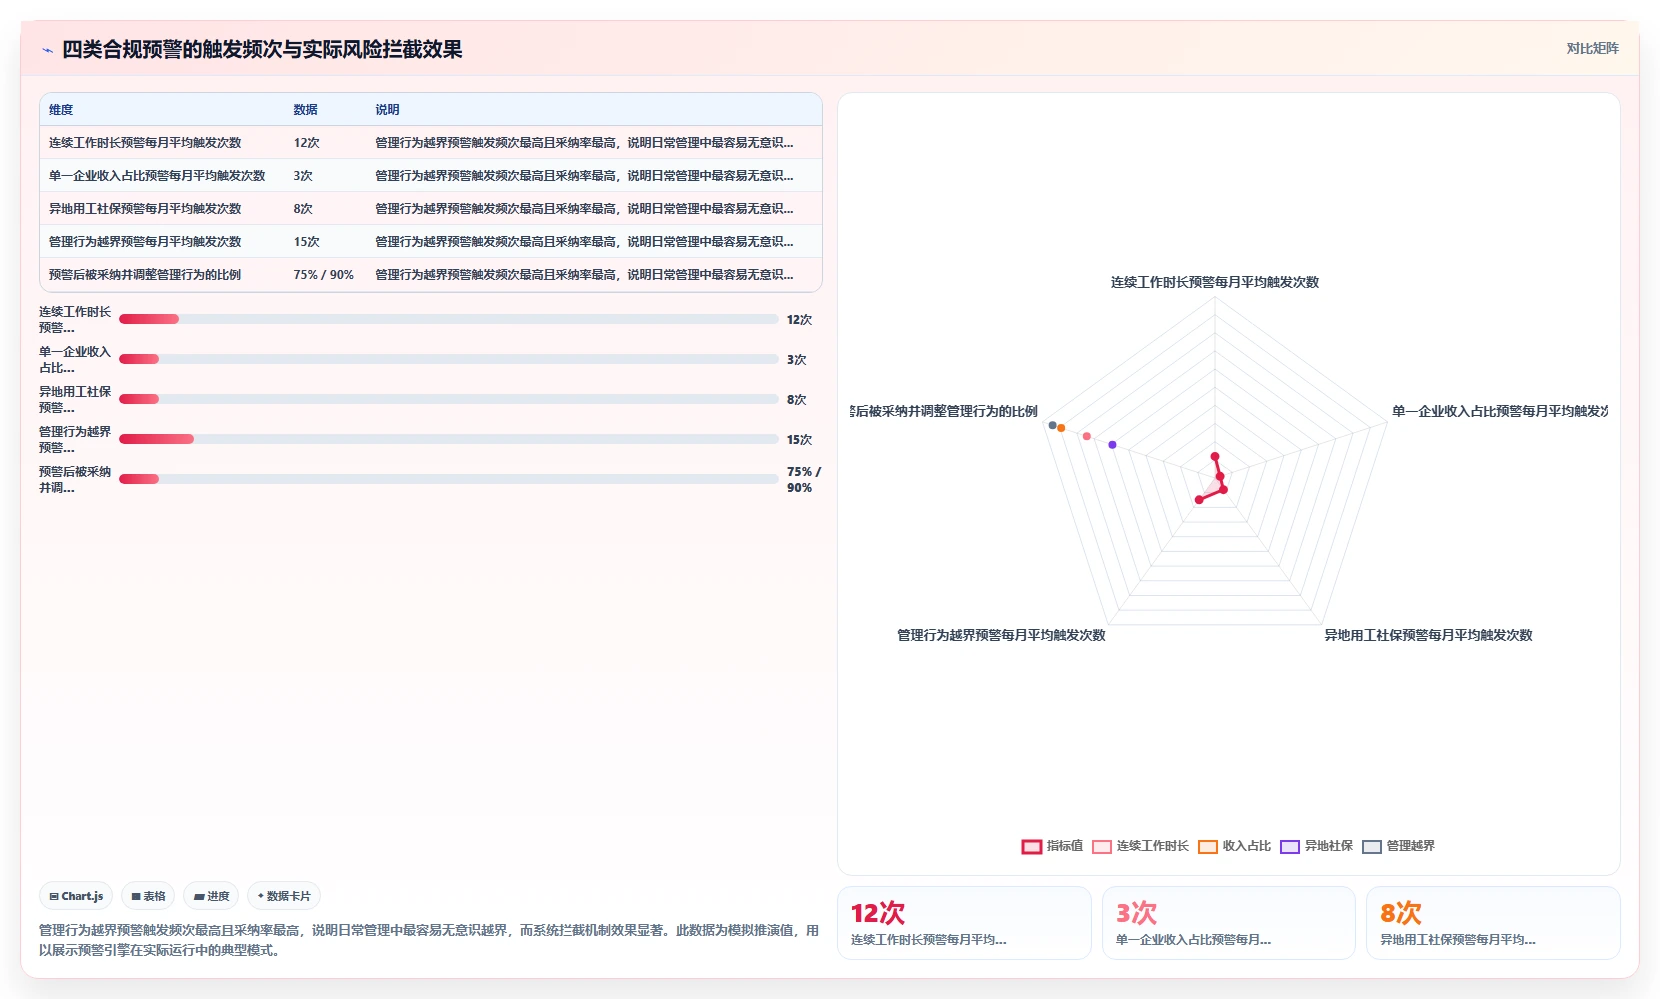Click the 12次 value in the table
1660x999 pixels.
306,143
